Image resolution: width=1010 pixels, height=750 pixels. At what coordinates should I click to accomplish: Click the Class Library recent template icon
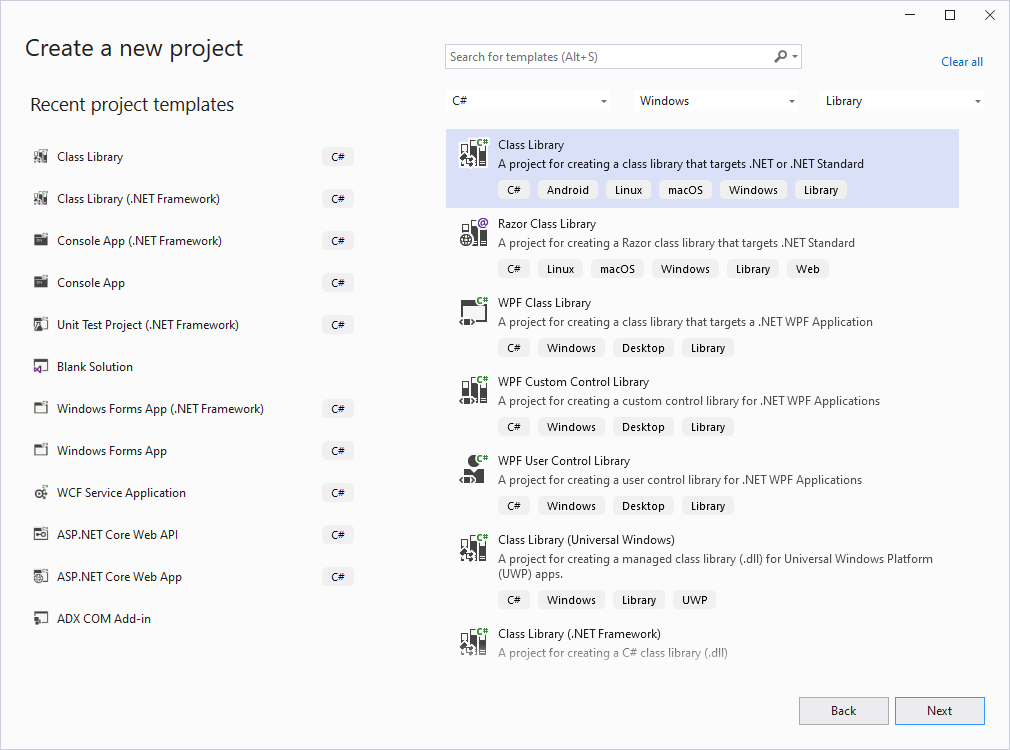(x=41, y=157)
